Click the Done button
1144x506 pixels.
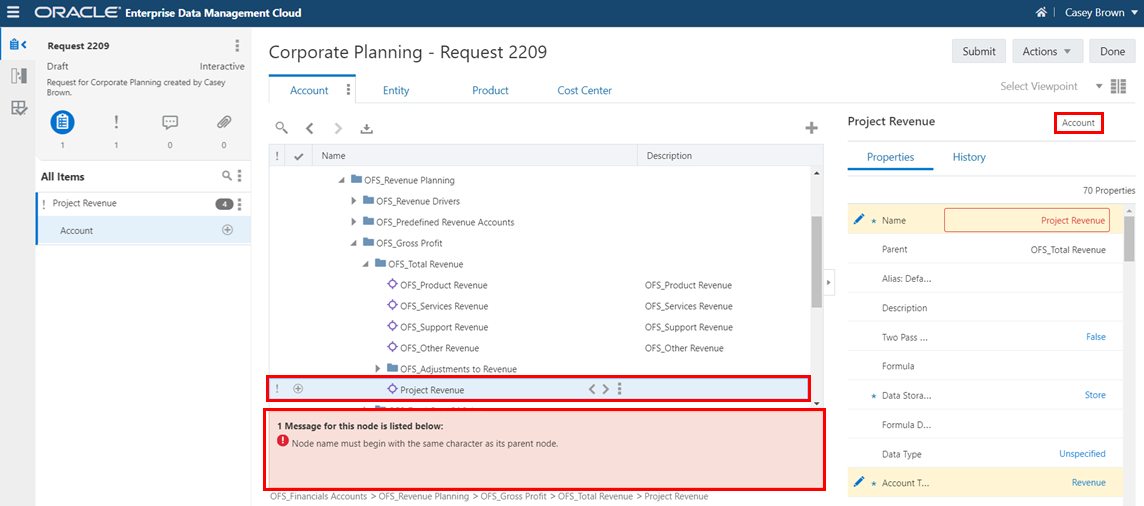(x=1112, y=51)
